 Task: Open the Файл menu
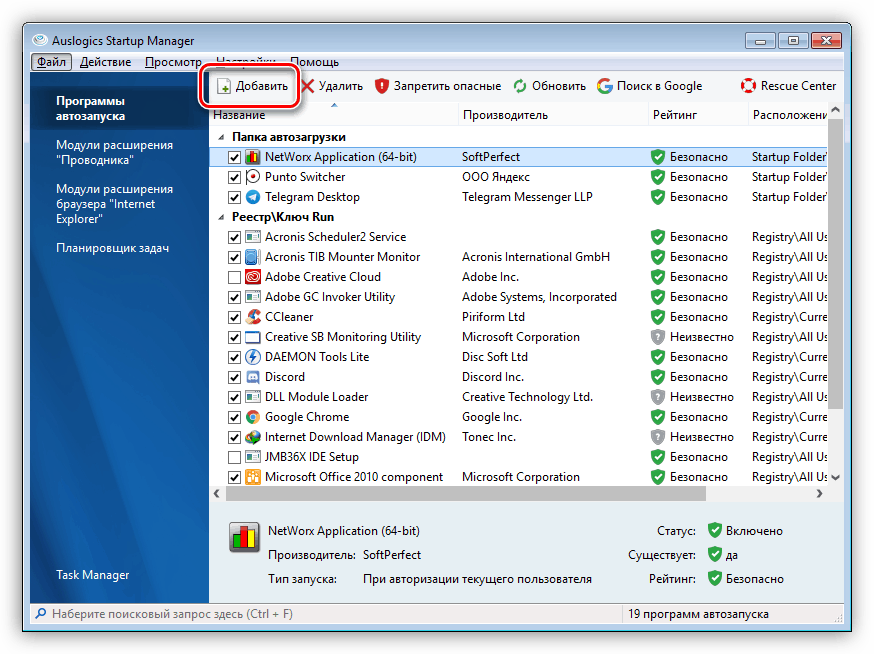51,62
